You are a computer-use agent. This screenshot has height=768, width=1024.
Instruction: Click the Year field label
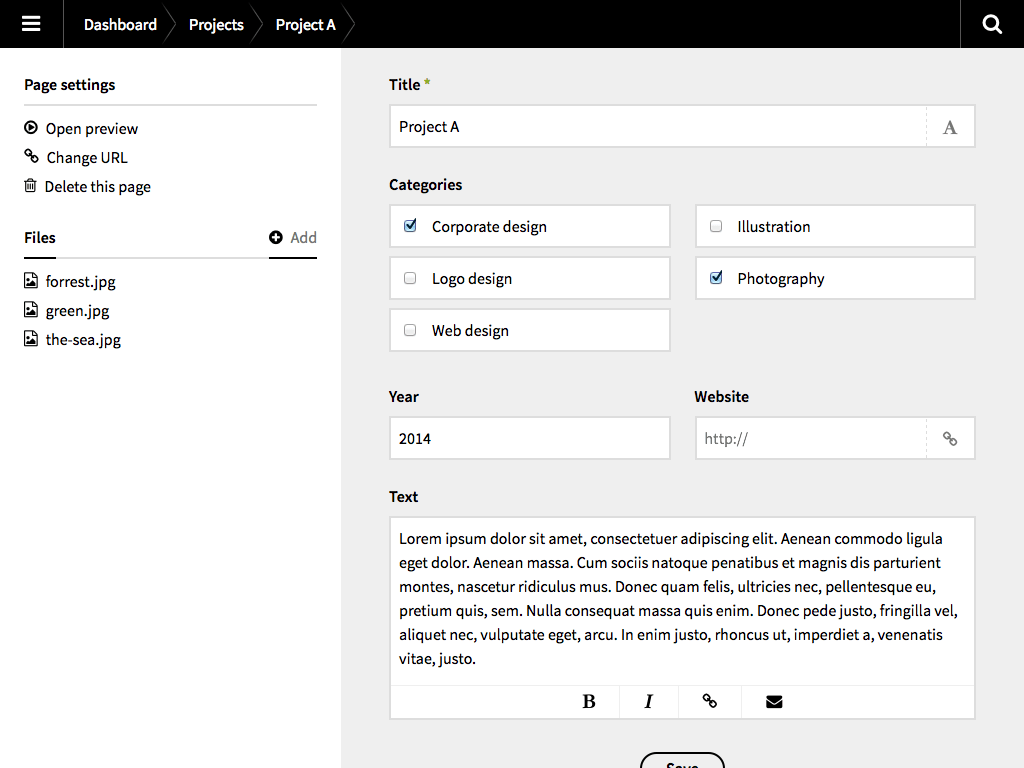pyautogui.click(x=404, y=396)
